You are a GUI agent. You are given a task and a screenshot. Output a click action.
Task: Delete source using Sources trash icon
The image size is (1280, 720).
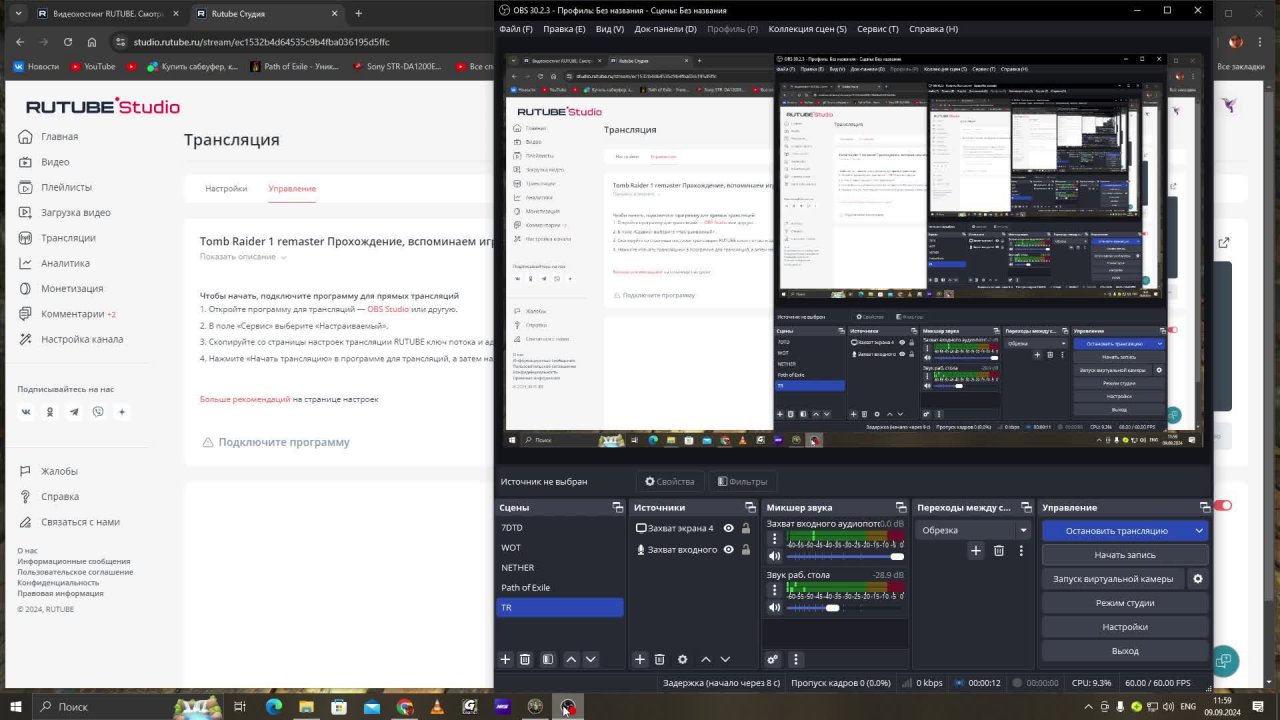(659, 659)
